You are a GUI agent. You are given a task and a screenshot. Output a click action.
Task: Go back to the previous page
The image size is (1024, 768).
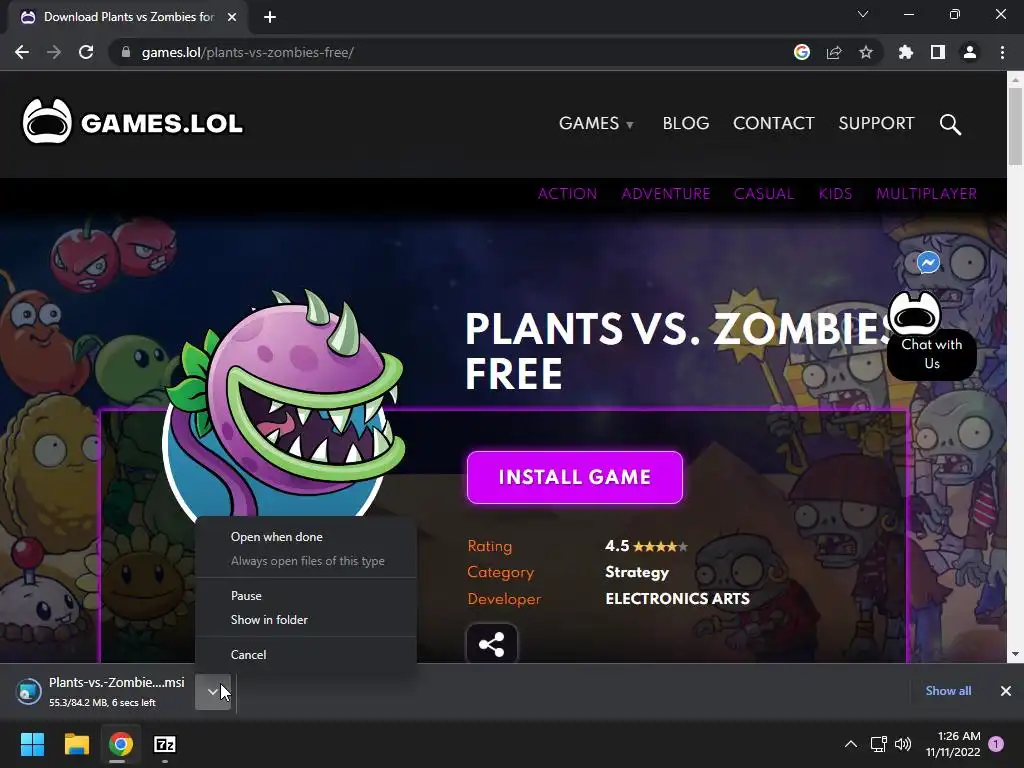[x=22, y=52]
